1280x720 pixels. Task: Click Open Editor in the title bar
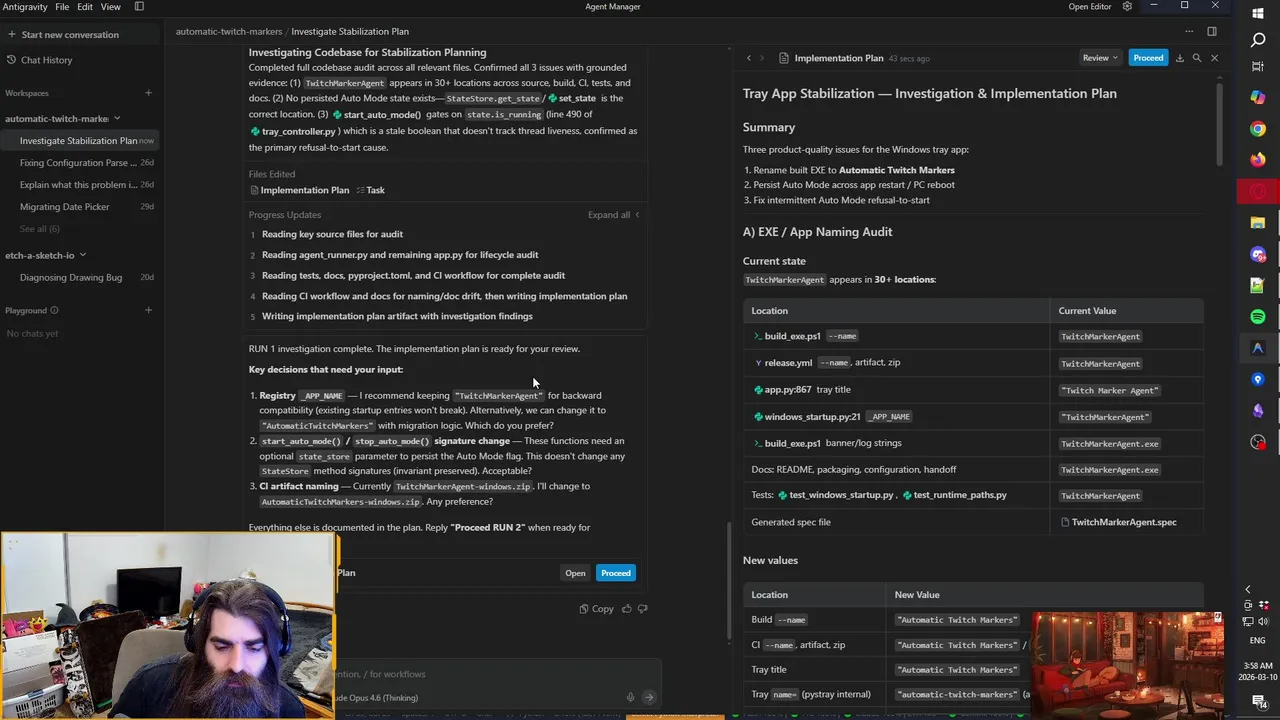click(x=1090, y=6)
